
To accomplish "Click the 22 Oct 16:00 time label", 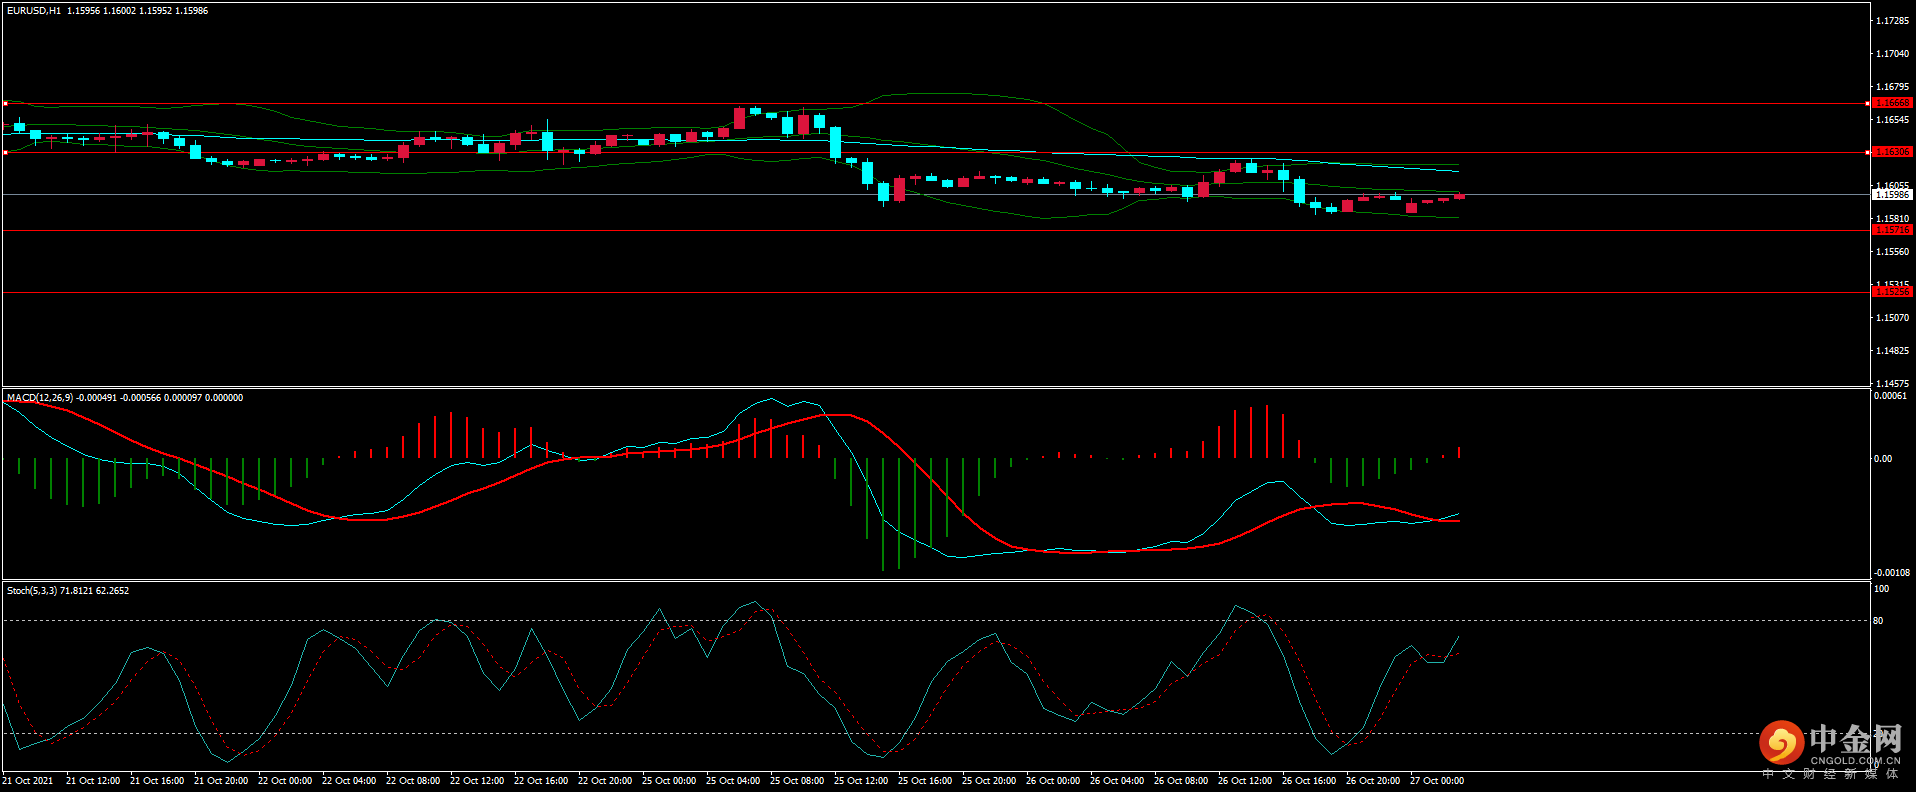I will [541, 781].
